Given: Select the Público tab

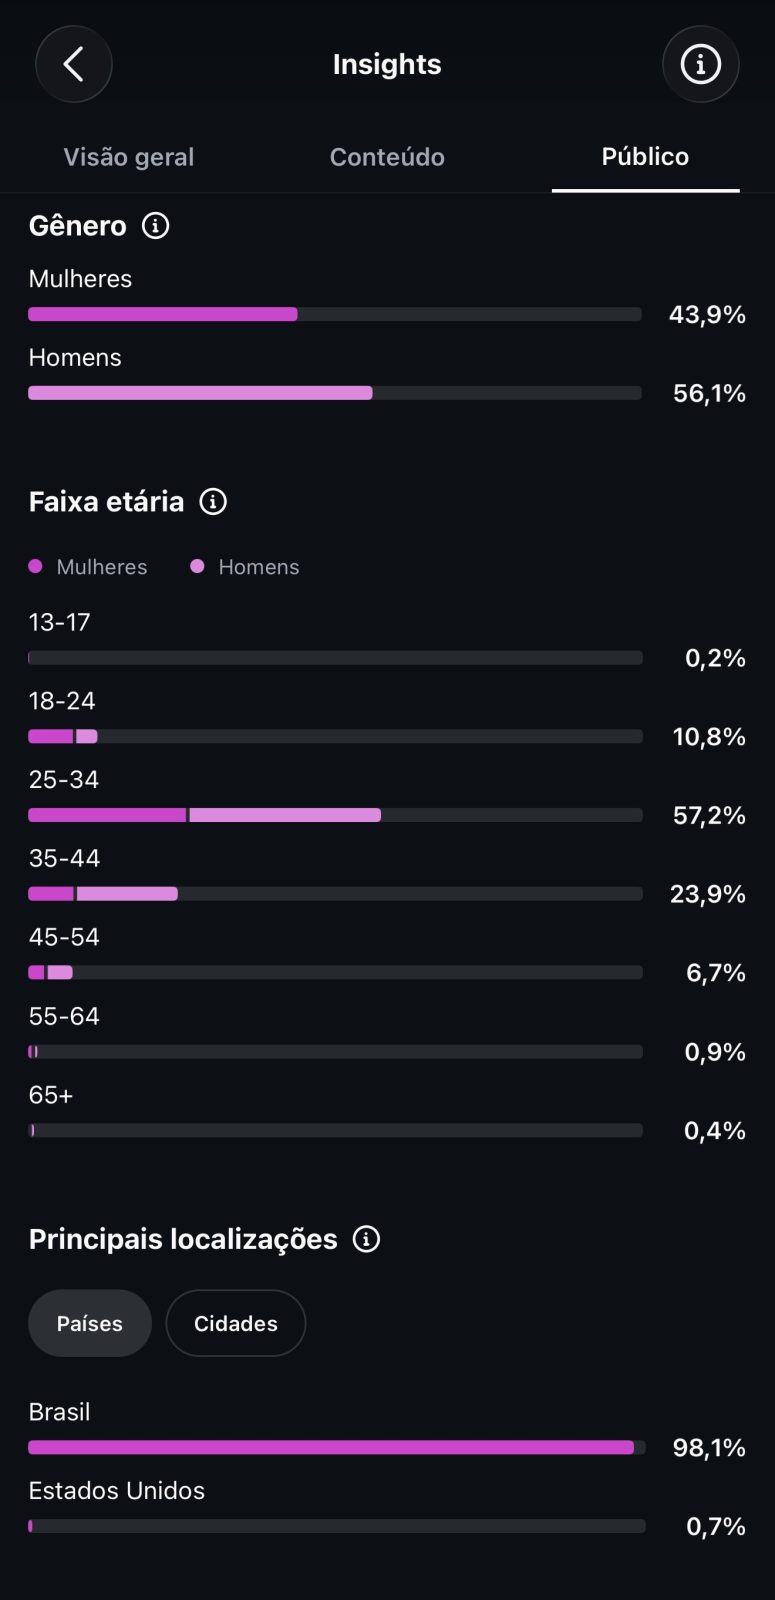Looking at the screenshot, I should click(645, 157).
